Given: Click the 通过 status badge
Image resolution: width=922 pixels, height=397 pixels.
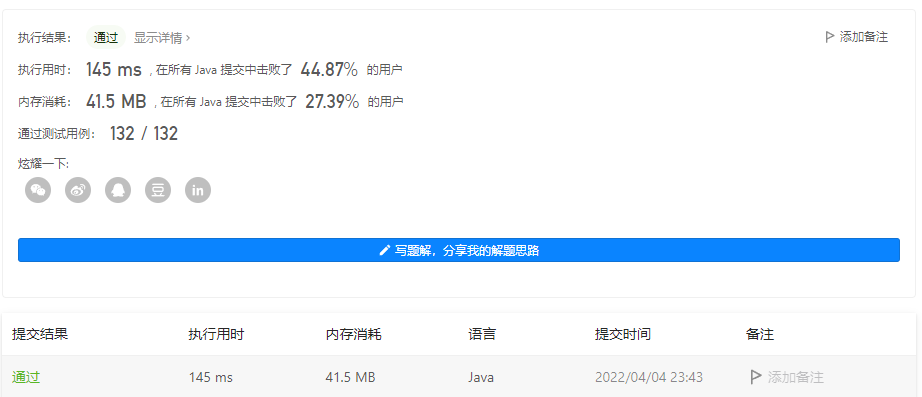Looking at the screenshot, I should [106, 38].
